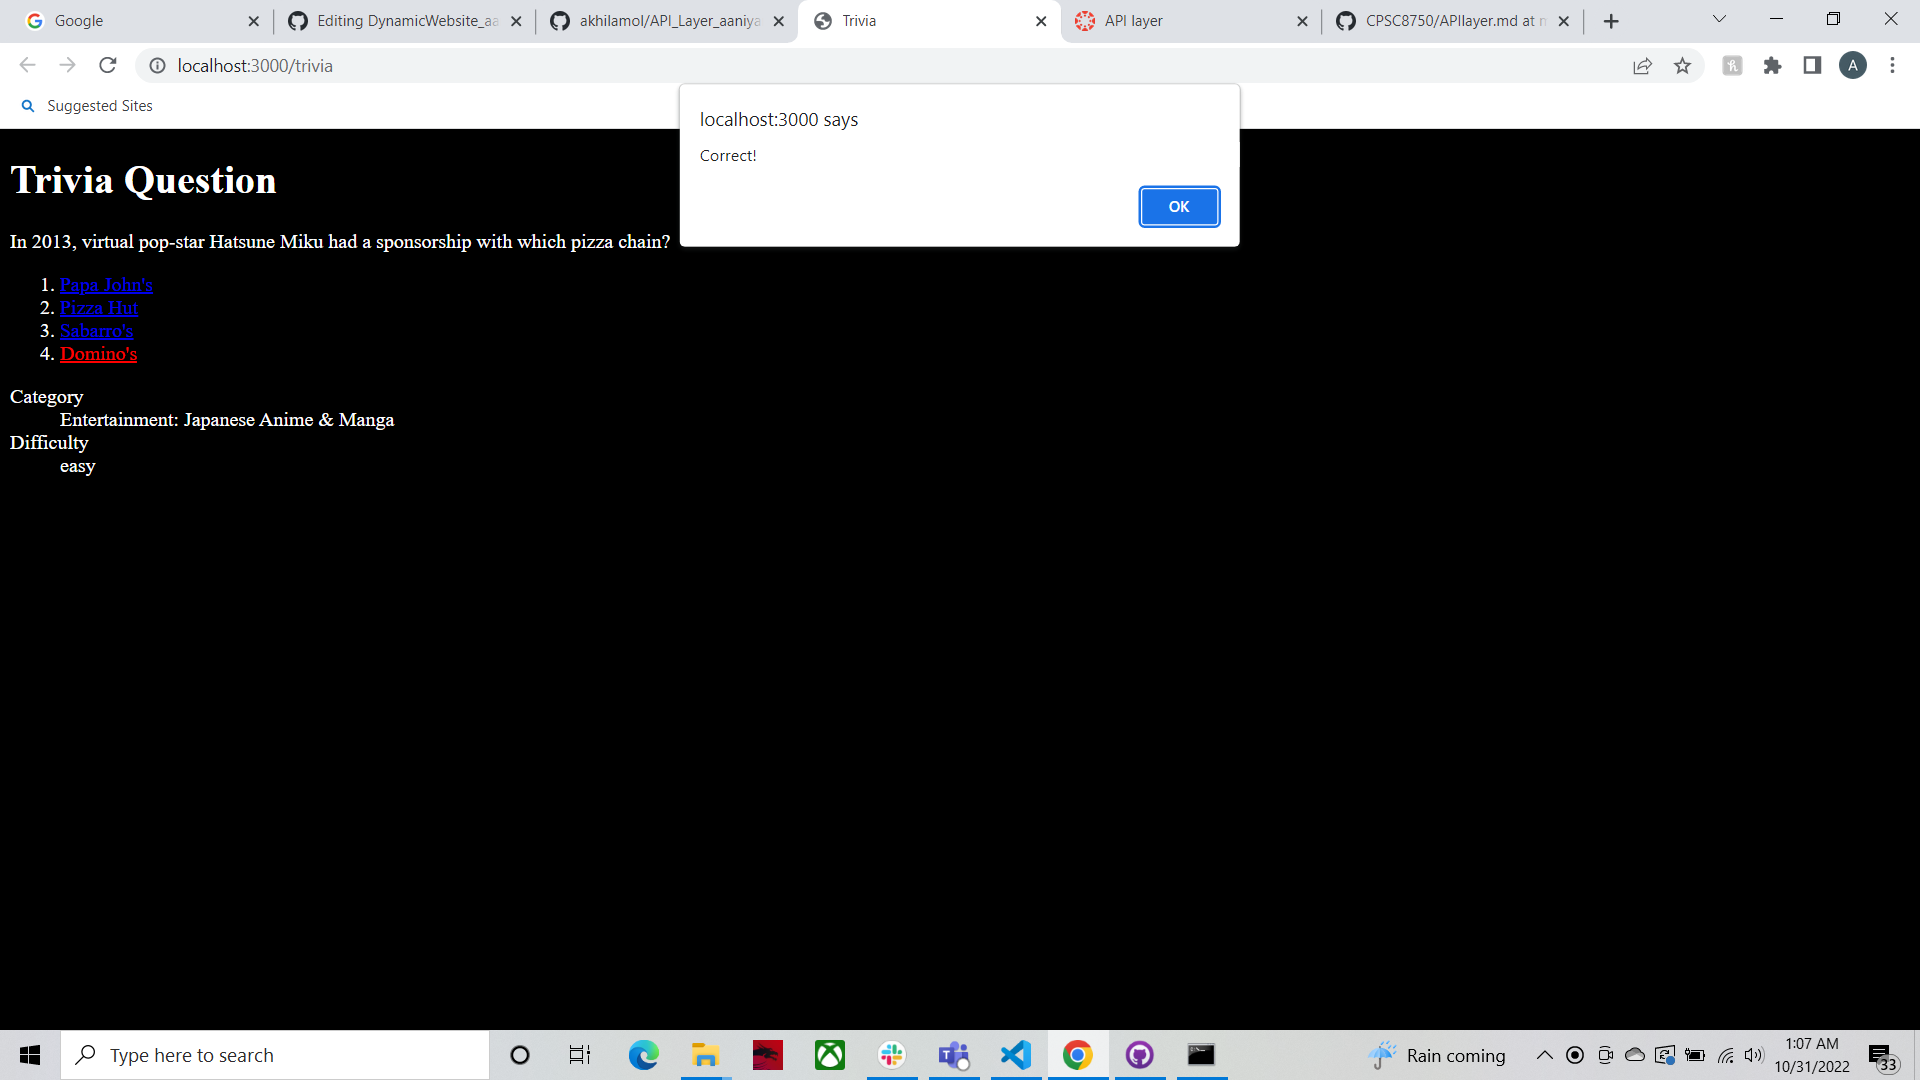Bookmark this page with the star icon

click(1682, 66)
